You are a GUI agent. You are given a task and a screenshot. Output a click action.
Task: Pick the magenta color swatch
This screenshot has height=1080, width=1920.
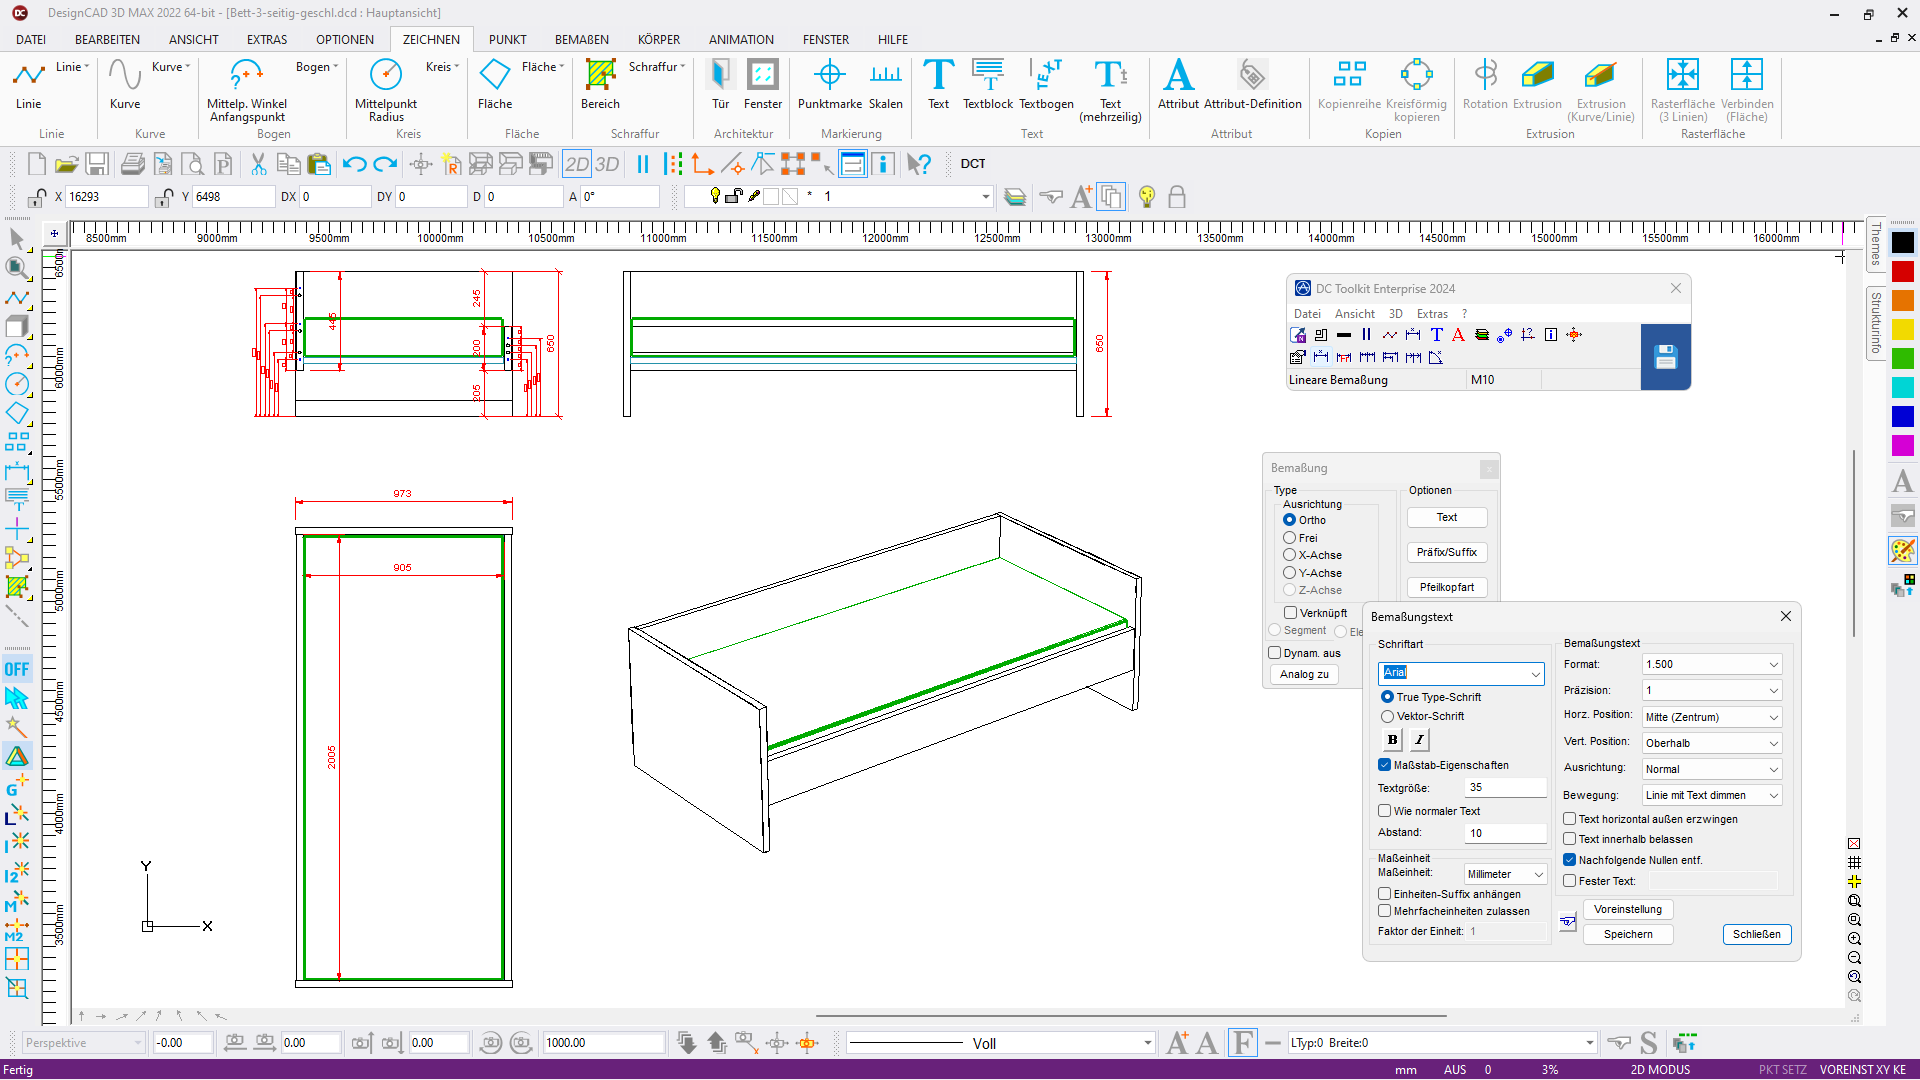pos(1902,445)
